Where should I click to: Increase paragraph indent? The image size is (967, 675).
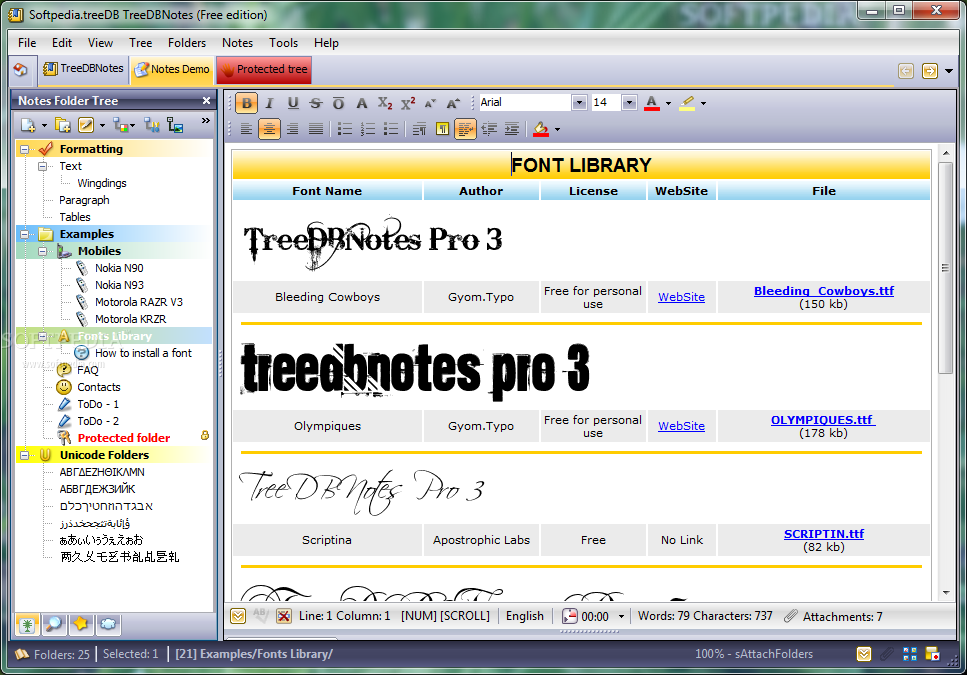coord(511,129)
